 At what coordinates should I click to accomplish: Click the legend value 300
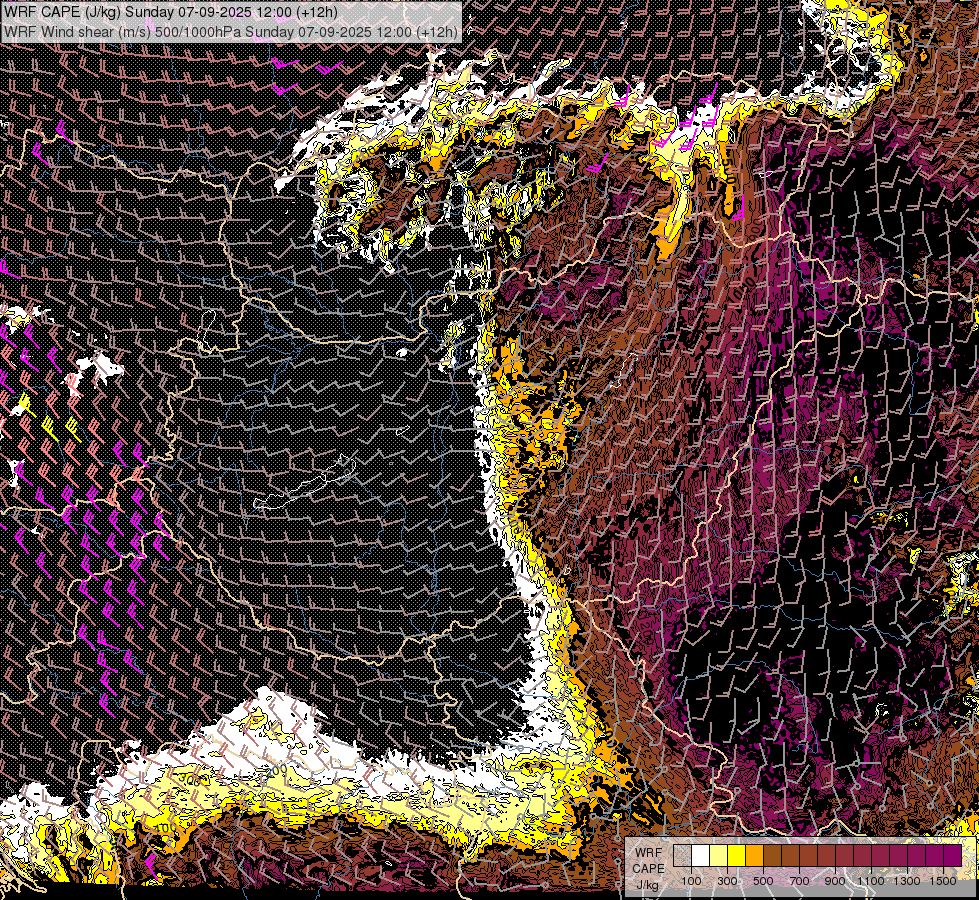point(727,881)
